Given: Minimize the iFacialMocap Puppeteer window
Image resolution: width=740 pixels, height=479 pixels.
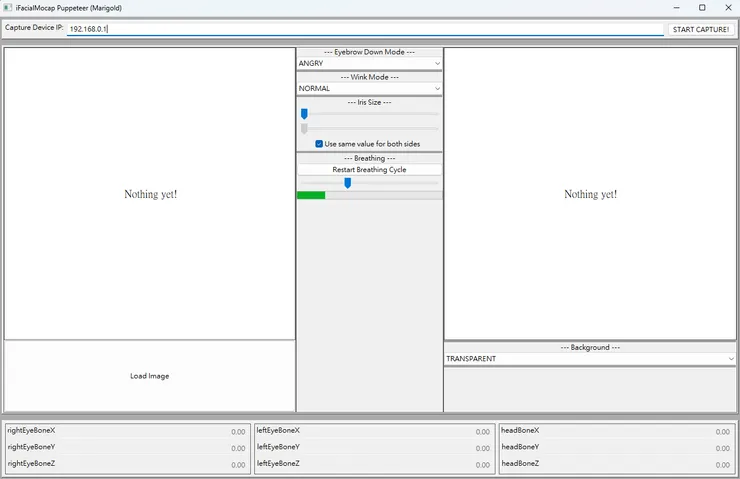Looking at the screenshot, I should pos(676,8).
